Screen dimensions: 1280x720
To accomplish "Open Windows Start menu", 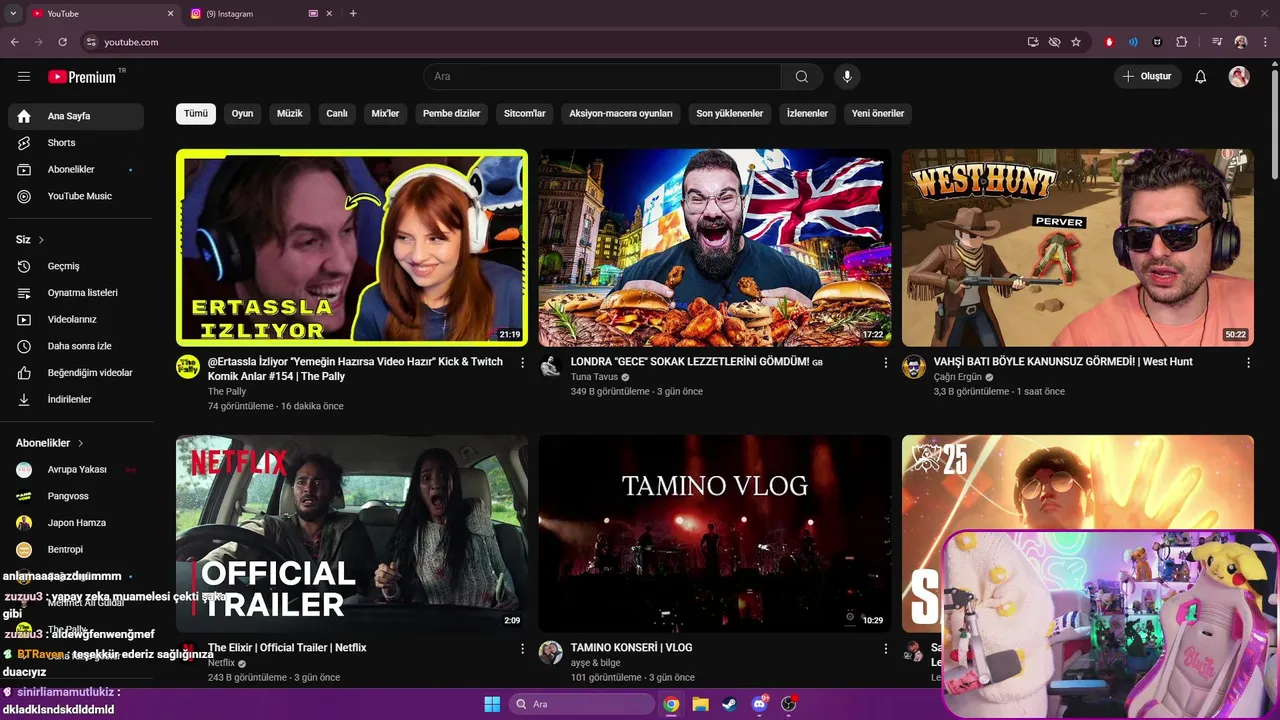I will coord(492,704).
